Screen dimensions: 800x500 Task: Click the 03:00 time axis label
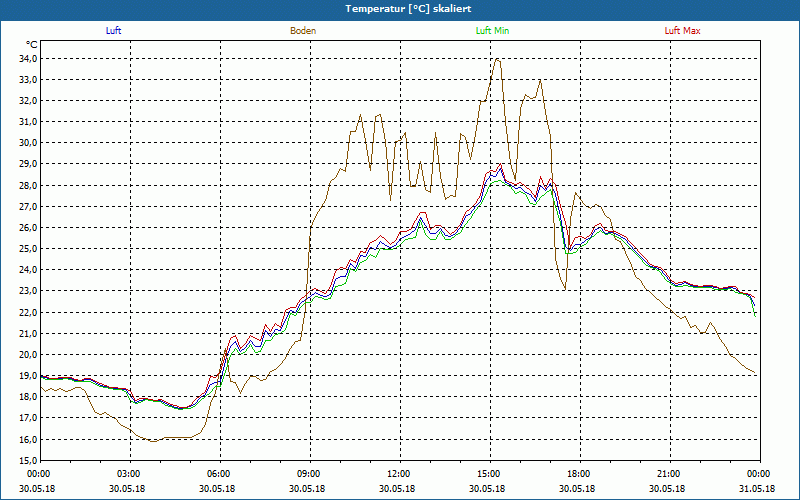pos(129,474)
